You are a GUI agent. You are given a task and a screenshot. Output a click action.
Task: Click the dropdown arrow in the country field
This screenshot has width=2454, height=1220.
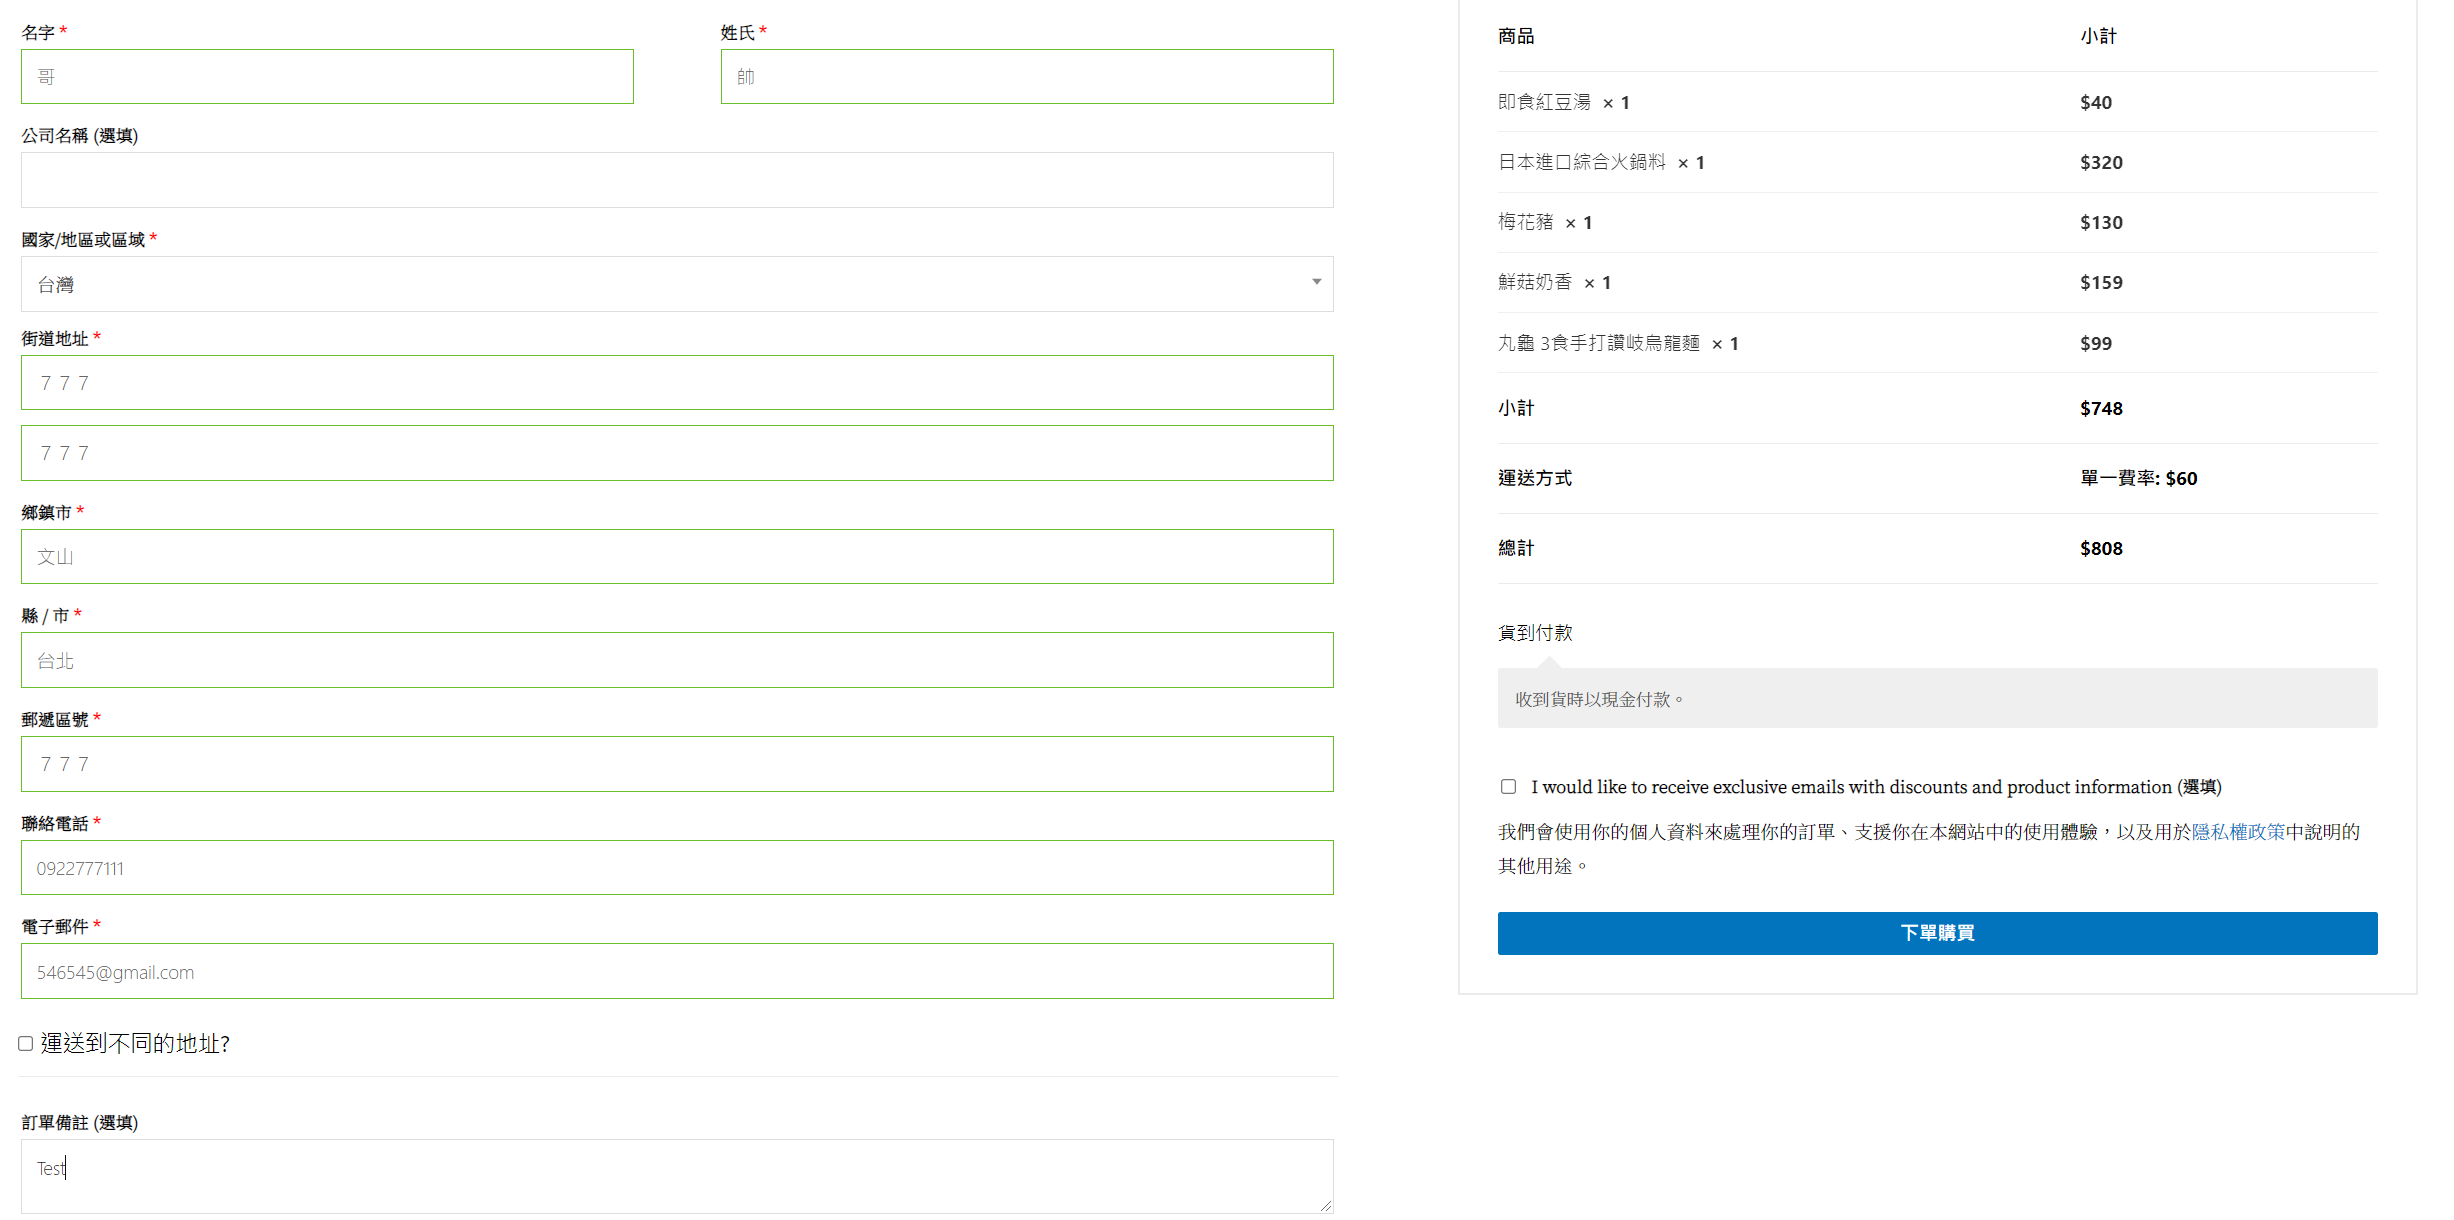pos(1316,282)
